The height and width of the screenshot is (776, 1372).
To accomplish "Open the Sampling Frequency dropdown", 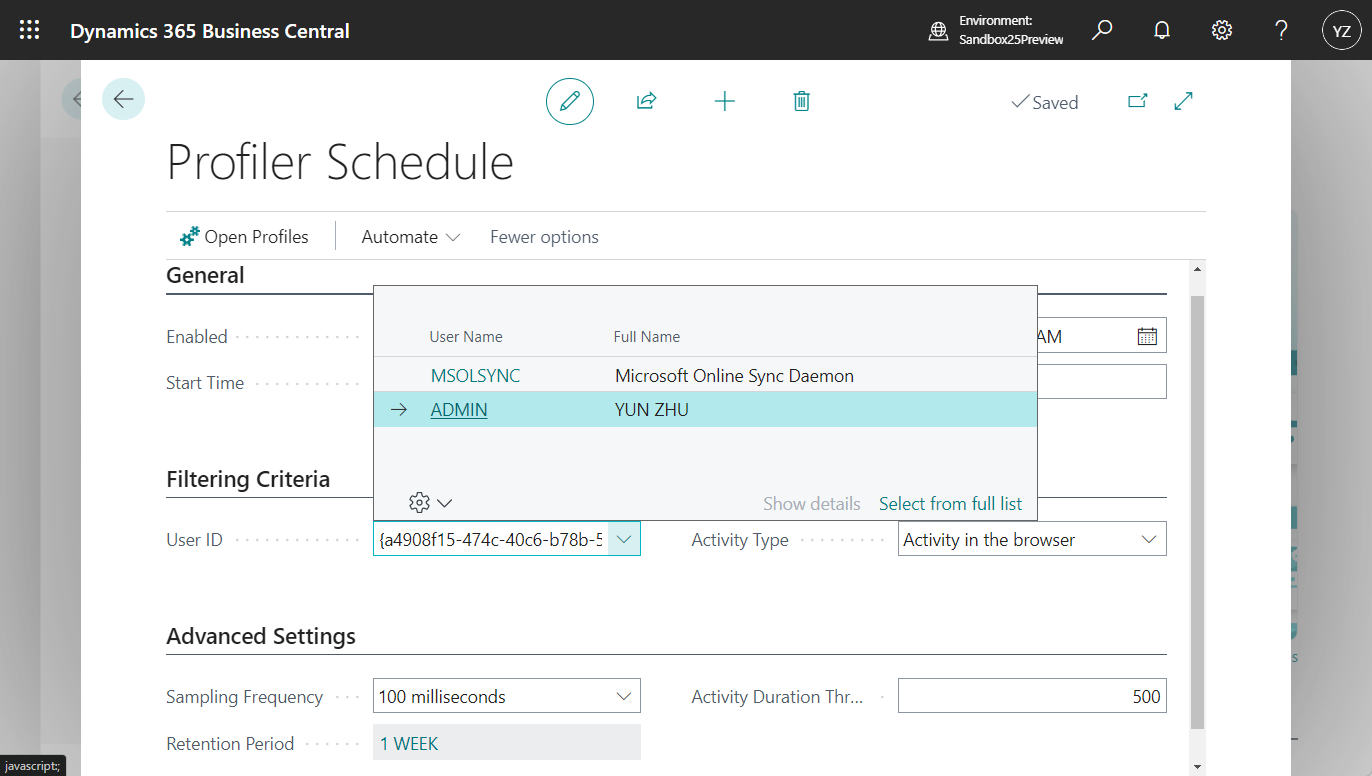I will point(624,695).
